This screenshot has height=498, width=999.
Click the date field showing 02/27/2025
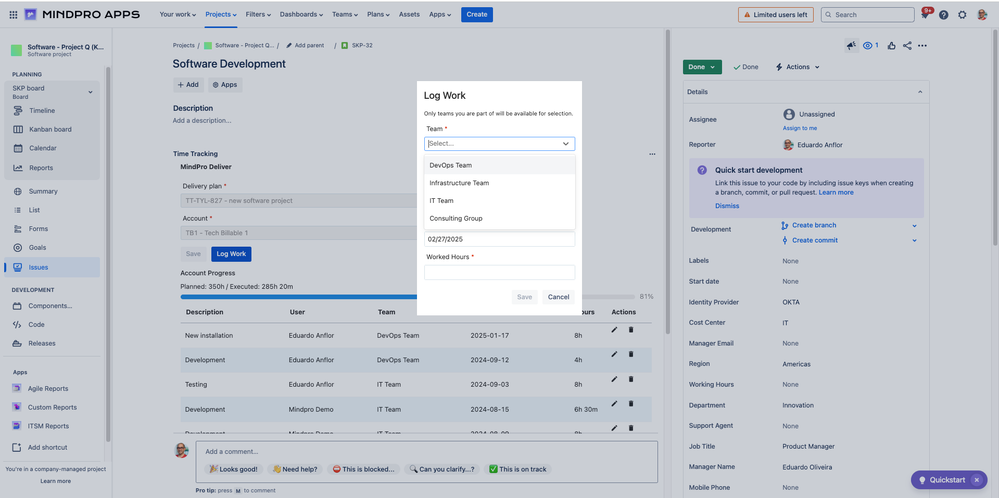click(500, 239)
